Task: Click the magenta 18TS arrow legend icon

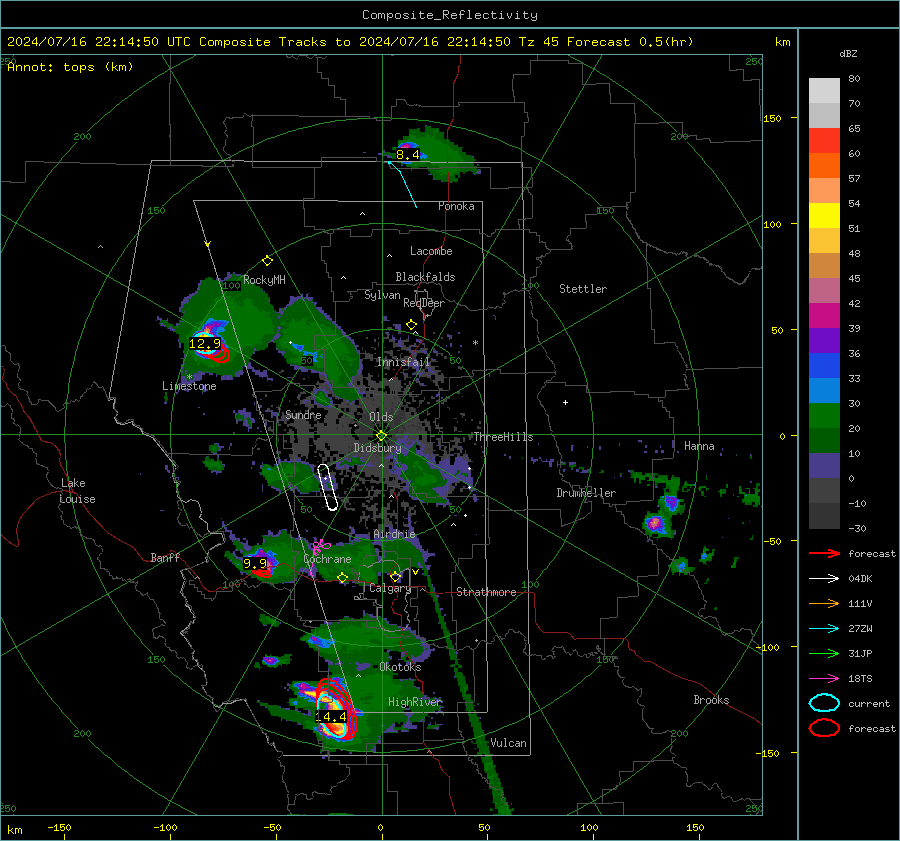Action: click(824, 679)
